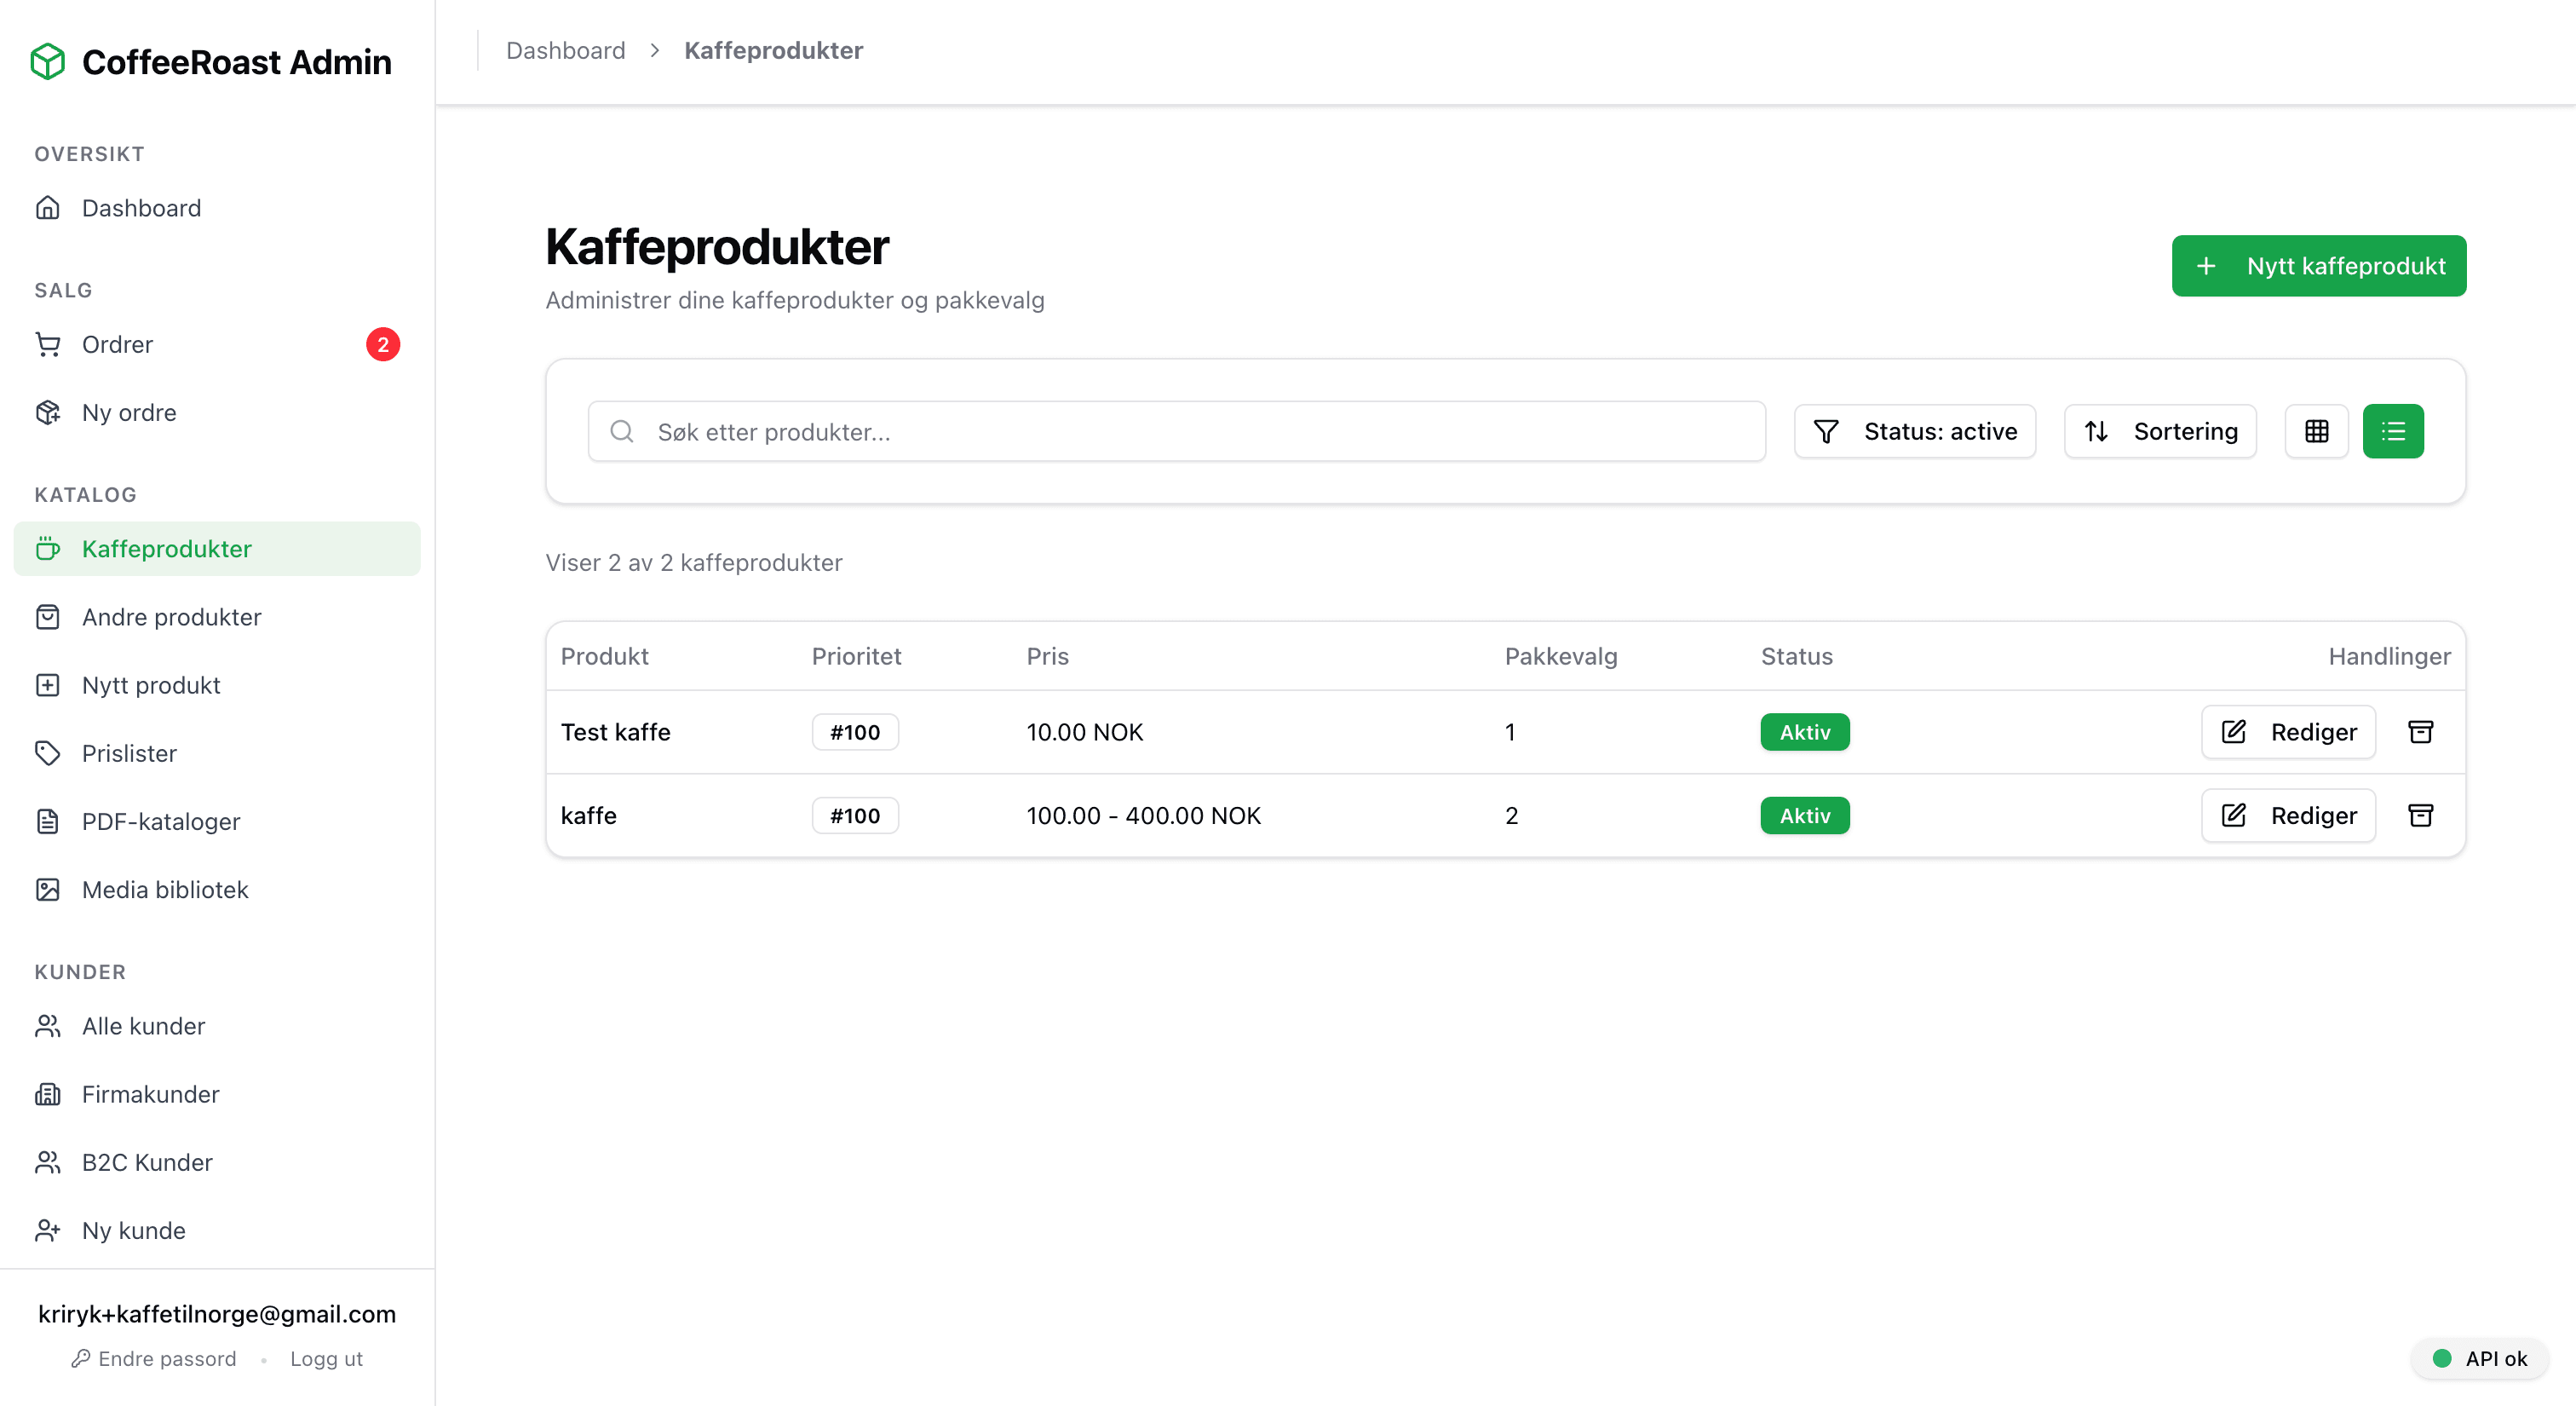Click the edit pencil icon for kaffe row
2576x1406 pixels.
[x=2233, y=815]
